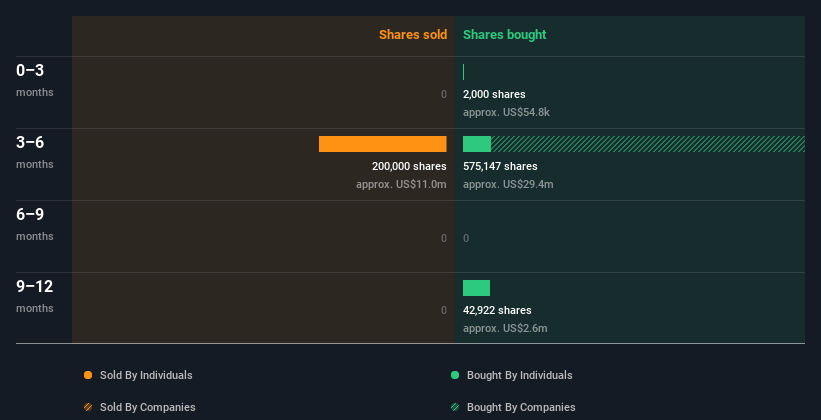This screenshot has height=420, width=821.
Task: Click the 6–9 months row label
Action: pyautogui.click(x=35, y=224)
